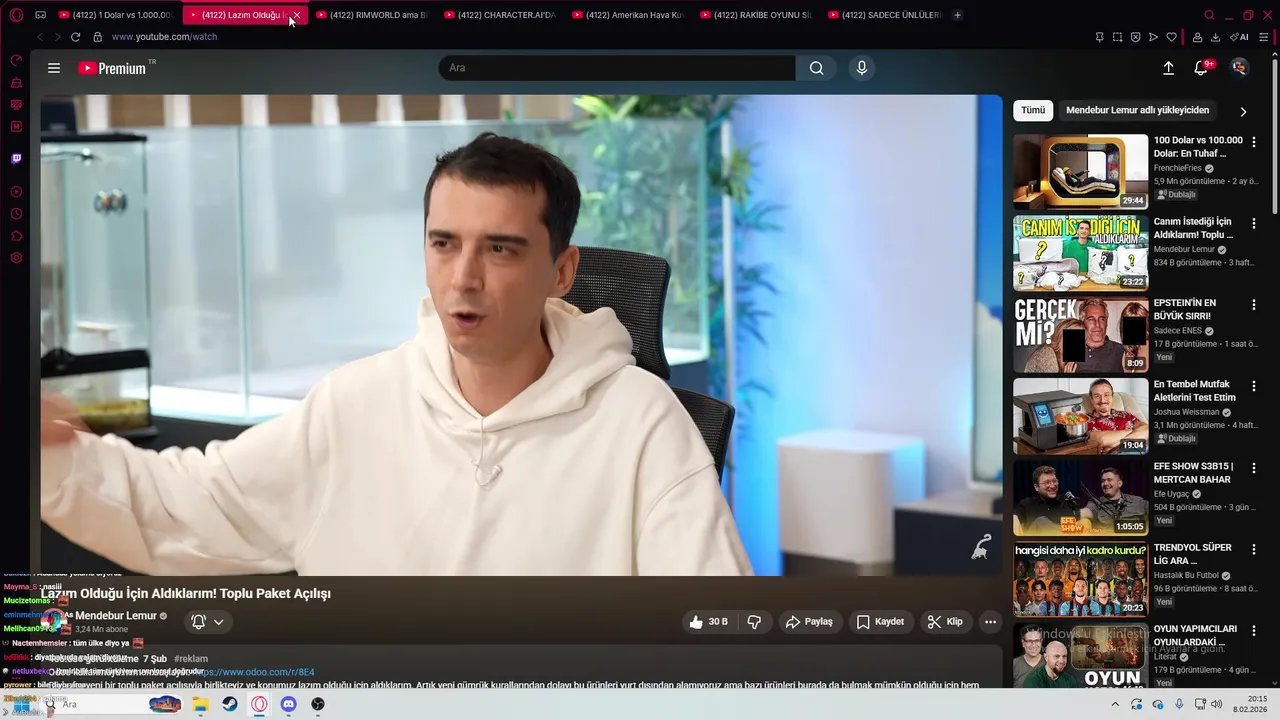
Task: Switch to the SADECE ÜNLÜLERİ browser tab
Action: 884,15
